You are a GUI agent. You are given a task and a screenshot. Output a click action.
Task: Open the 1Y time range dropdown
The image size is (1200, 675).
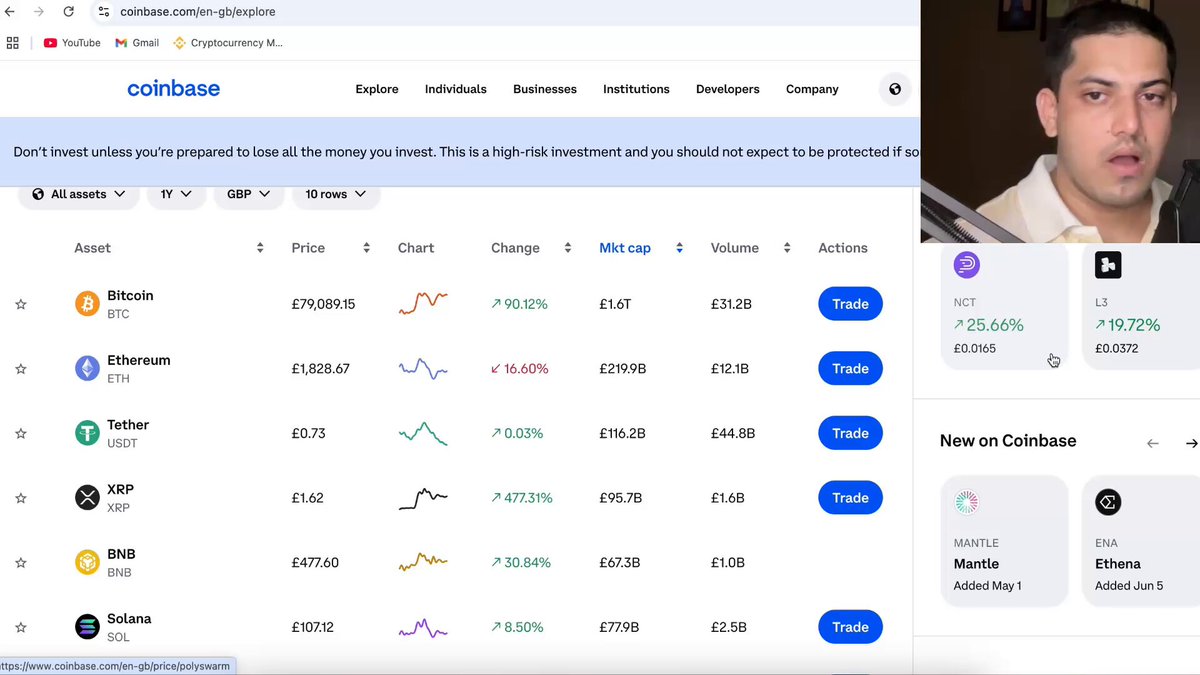[x=176, y=194]
